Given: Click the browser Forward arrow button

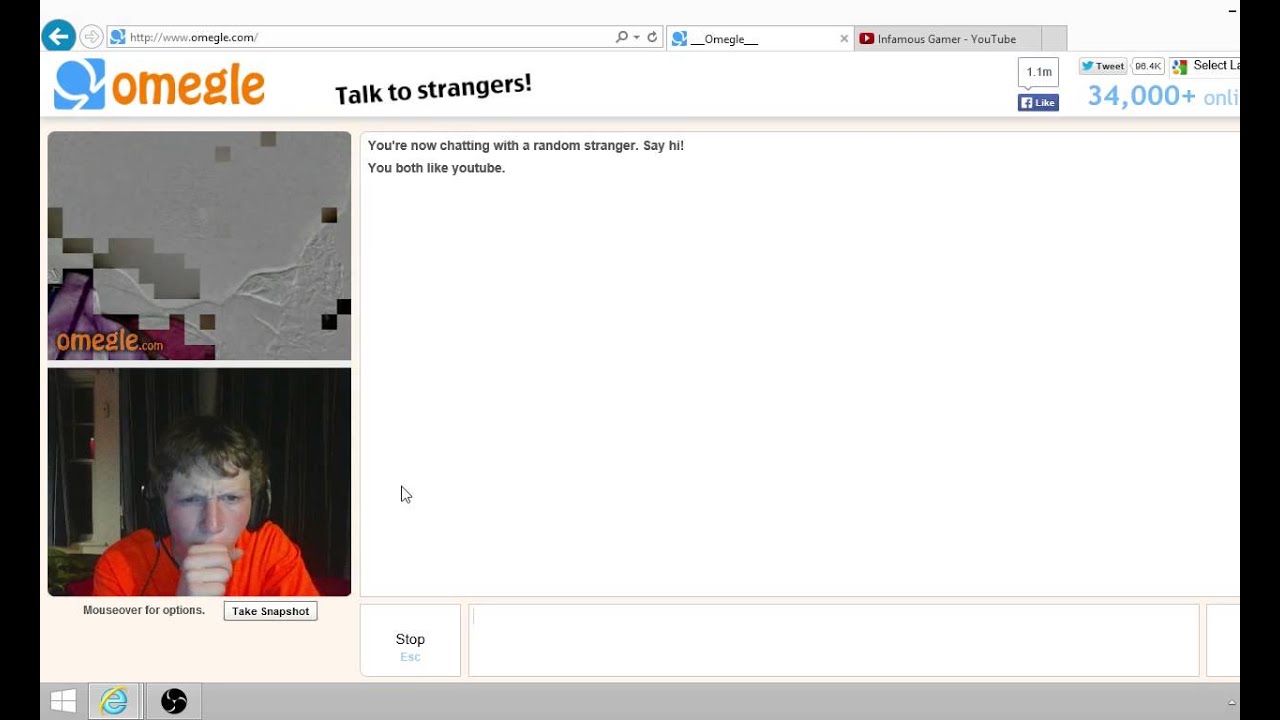Looking at the screenshot, I should [x=91, y=37].
